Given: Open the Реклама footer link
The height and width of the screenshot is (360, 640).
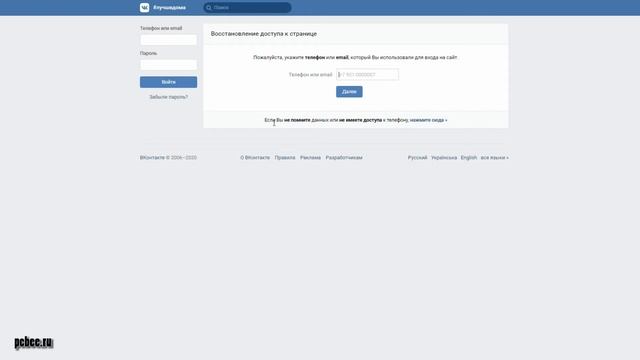Looking at the screenshot, I should (310, 158).
